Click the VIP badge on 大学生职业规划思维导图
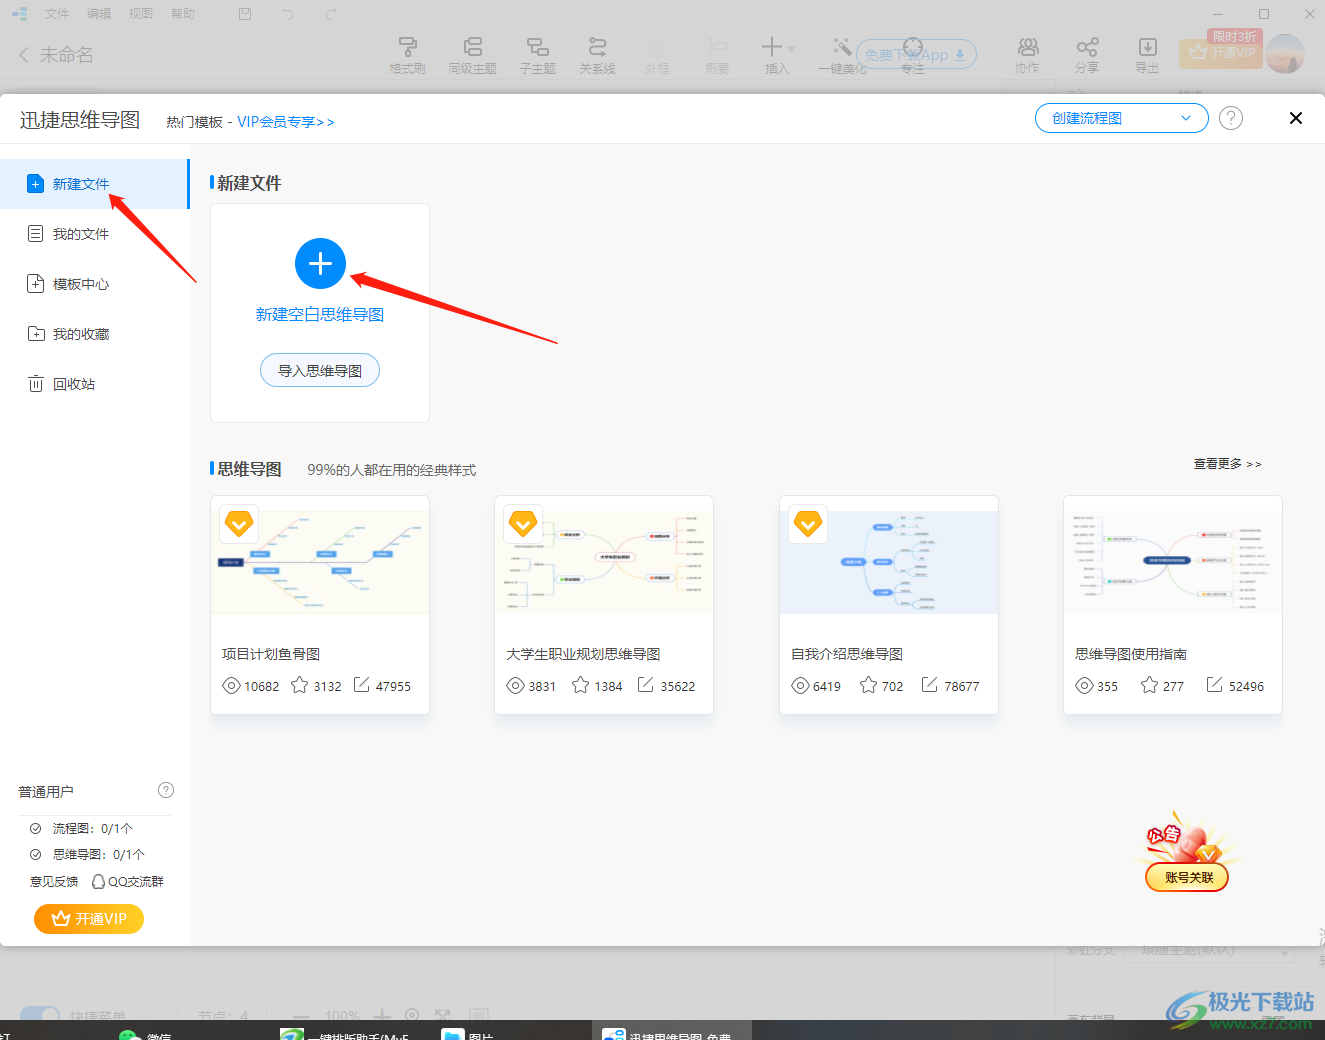Viewport: 1325px width, 1040px height. pyautogui.click(x=523, y=523)
